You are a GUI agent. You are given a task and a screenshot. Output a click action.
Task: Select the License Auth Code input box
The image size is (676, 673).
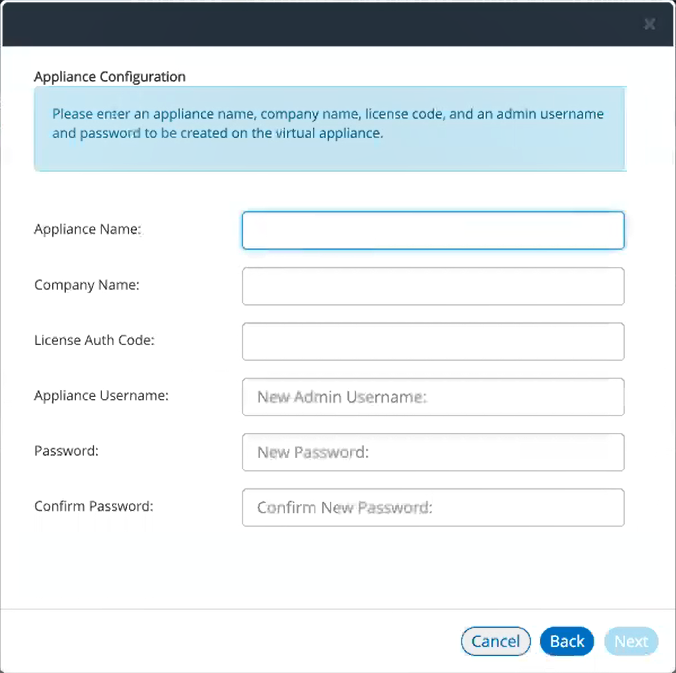(x=433, y=341)
